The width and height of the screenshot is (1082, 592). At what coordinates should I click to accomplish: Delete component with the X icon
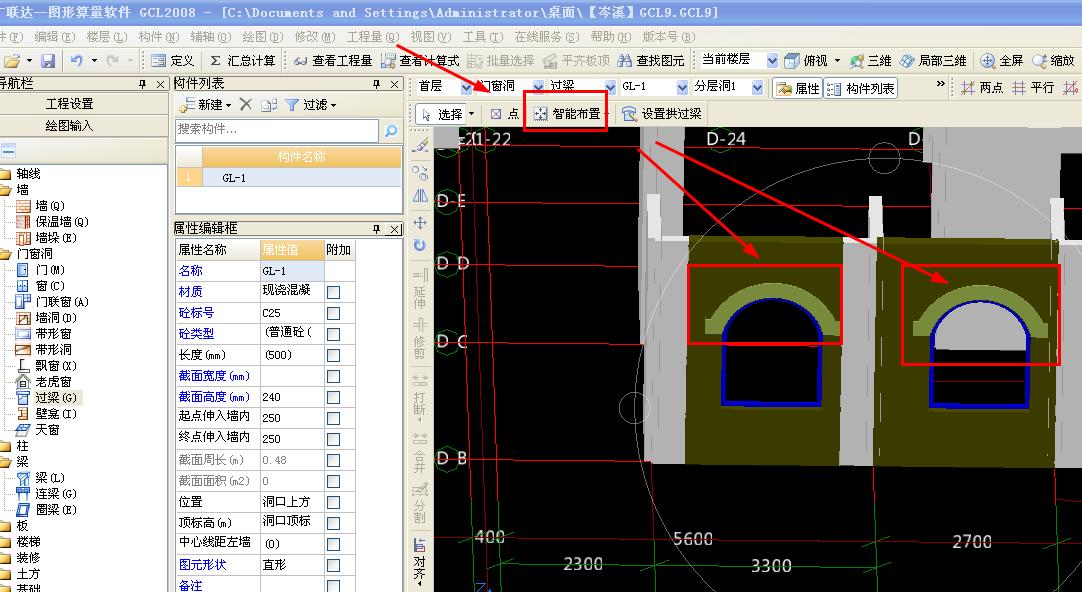point(246,104)
